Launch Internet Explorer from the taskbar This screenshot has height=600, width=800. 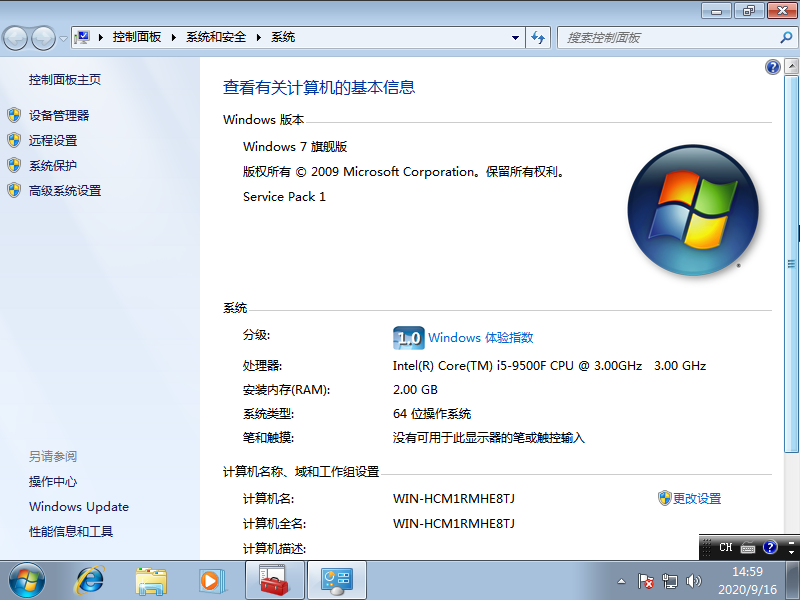pyautogui.click(x=90, y=580)
